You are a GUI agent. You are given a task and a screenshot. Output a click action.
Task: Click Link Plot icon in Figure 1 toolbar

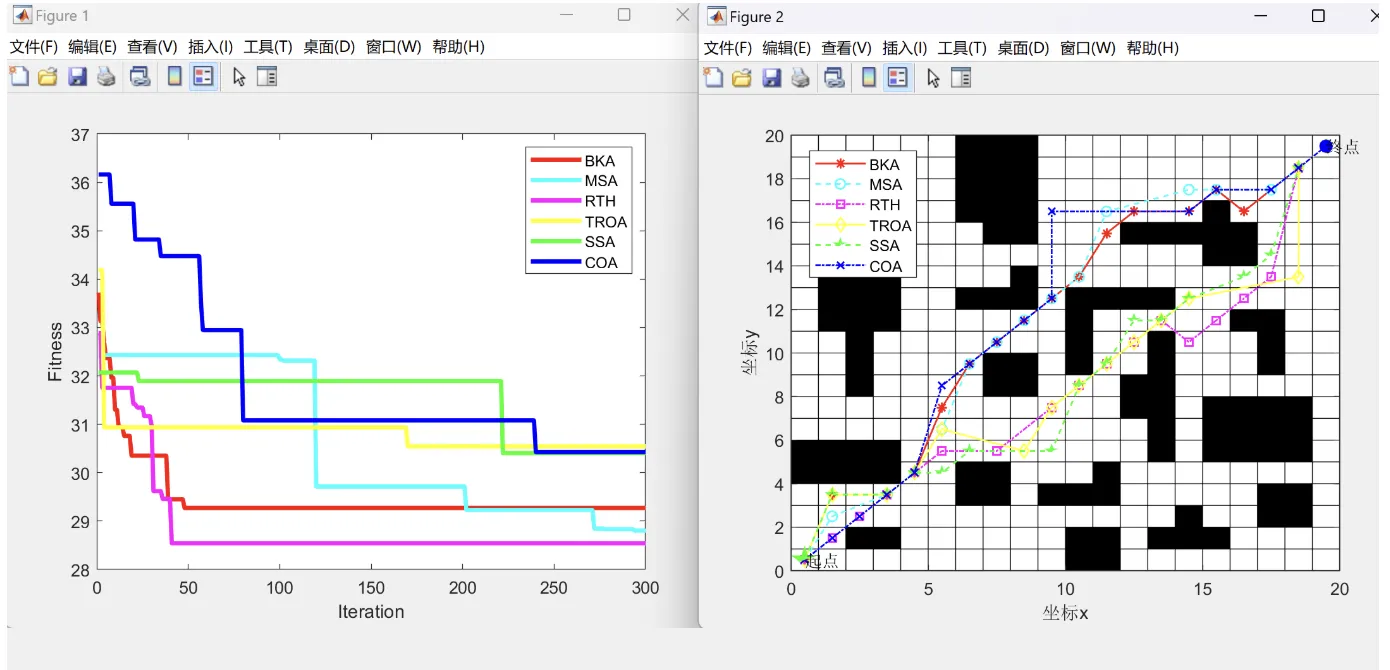[140, 76]
